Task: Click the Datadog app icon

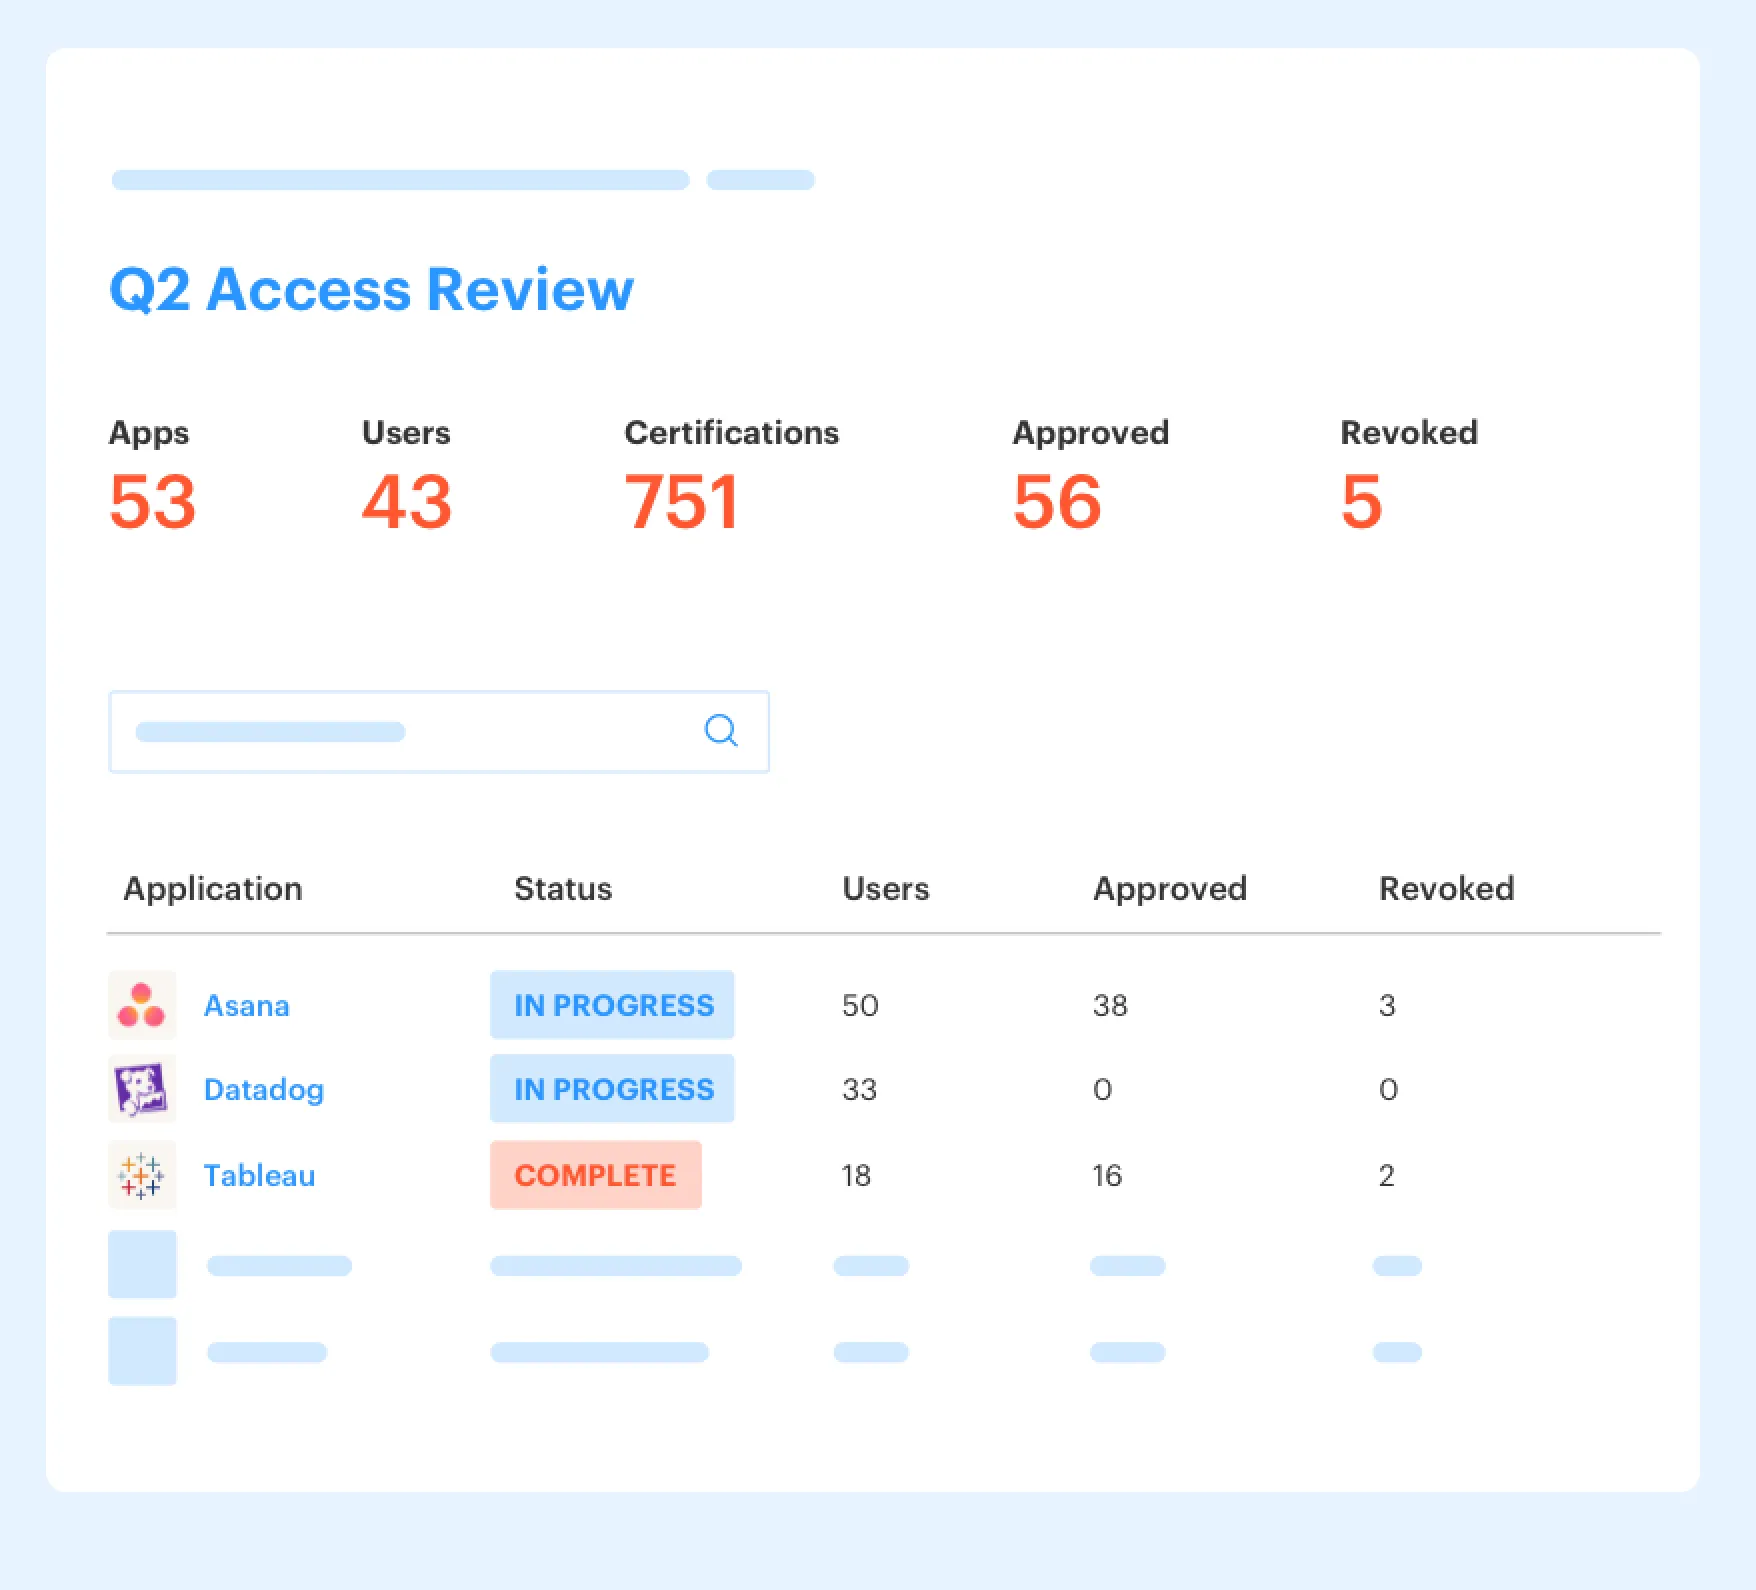Action: [x=141, y=1089]
